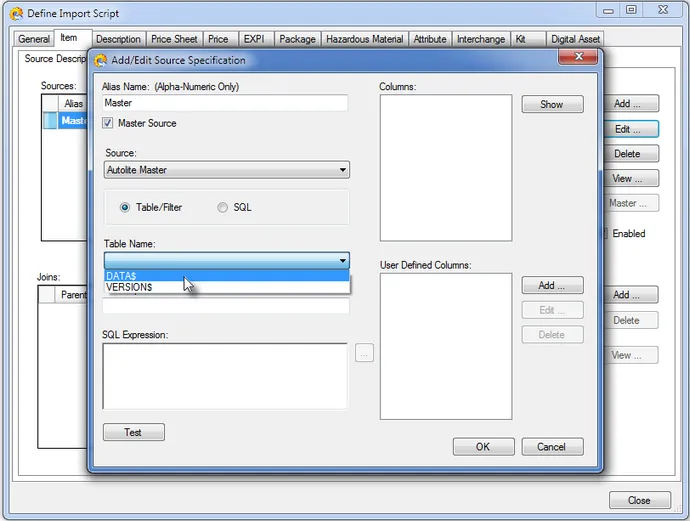Screen dimensions: 690x521
Task: Click inside the Alias Name field
Action: coord(225,103)
